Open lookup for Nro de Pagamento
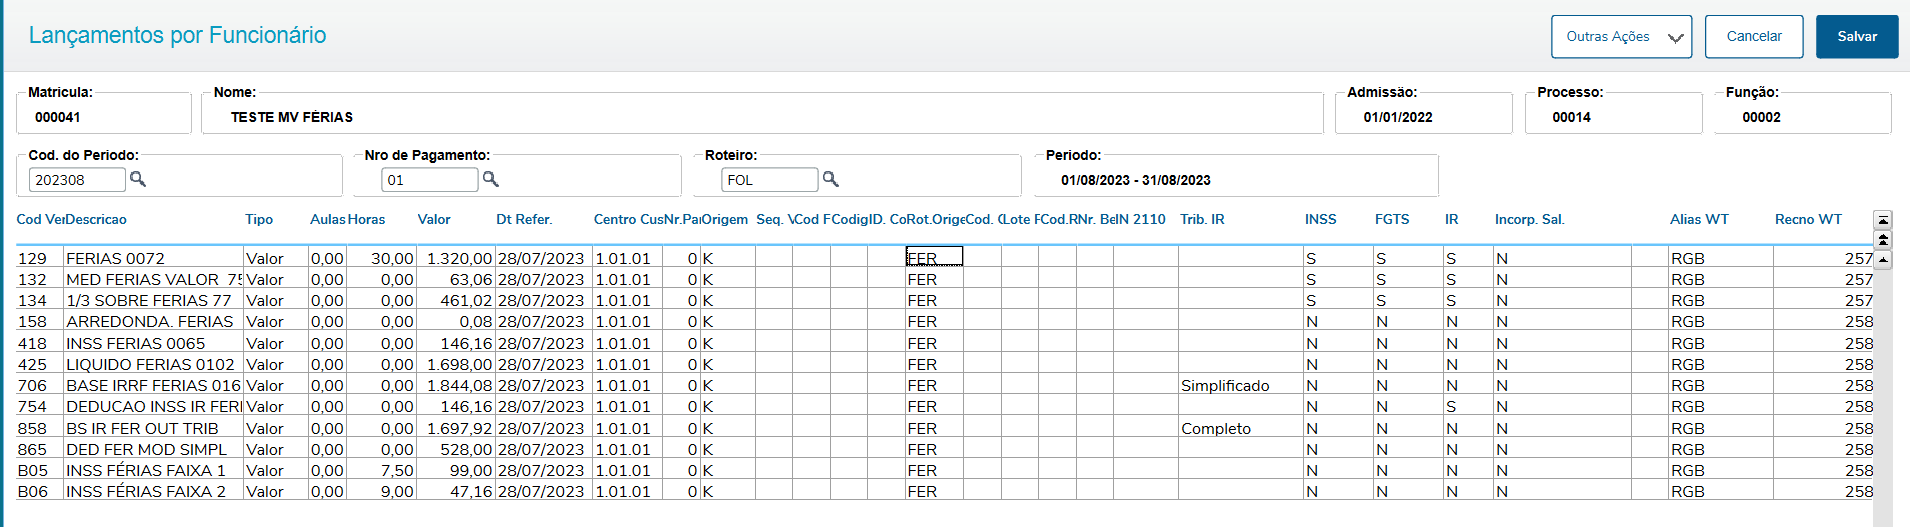This screenshot has height=527, width=1910. pyautogui.click(x=490, y=179)
